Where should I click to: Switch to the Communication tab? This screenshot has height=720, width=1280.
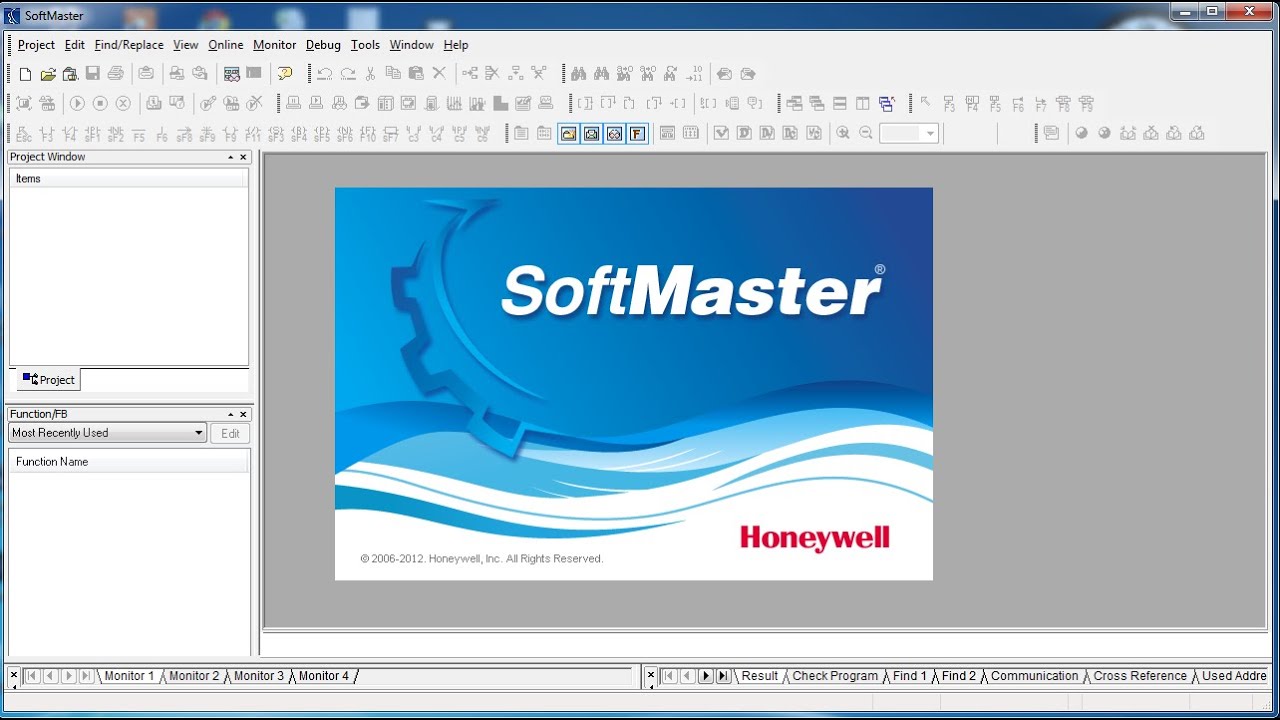point(1035,676)
